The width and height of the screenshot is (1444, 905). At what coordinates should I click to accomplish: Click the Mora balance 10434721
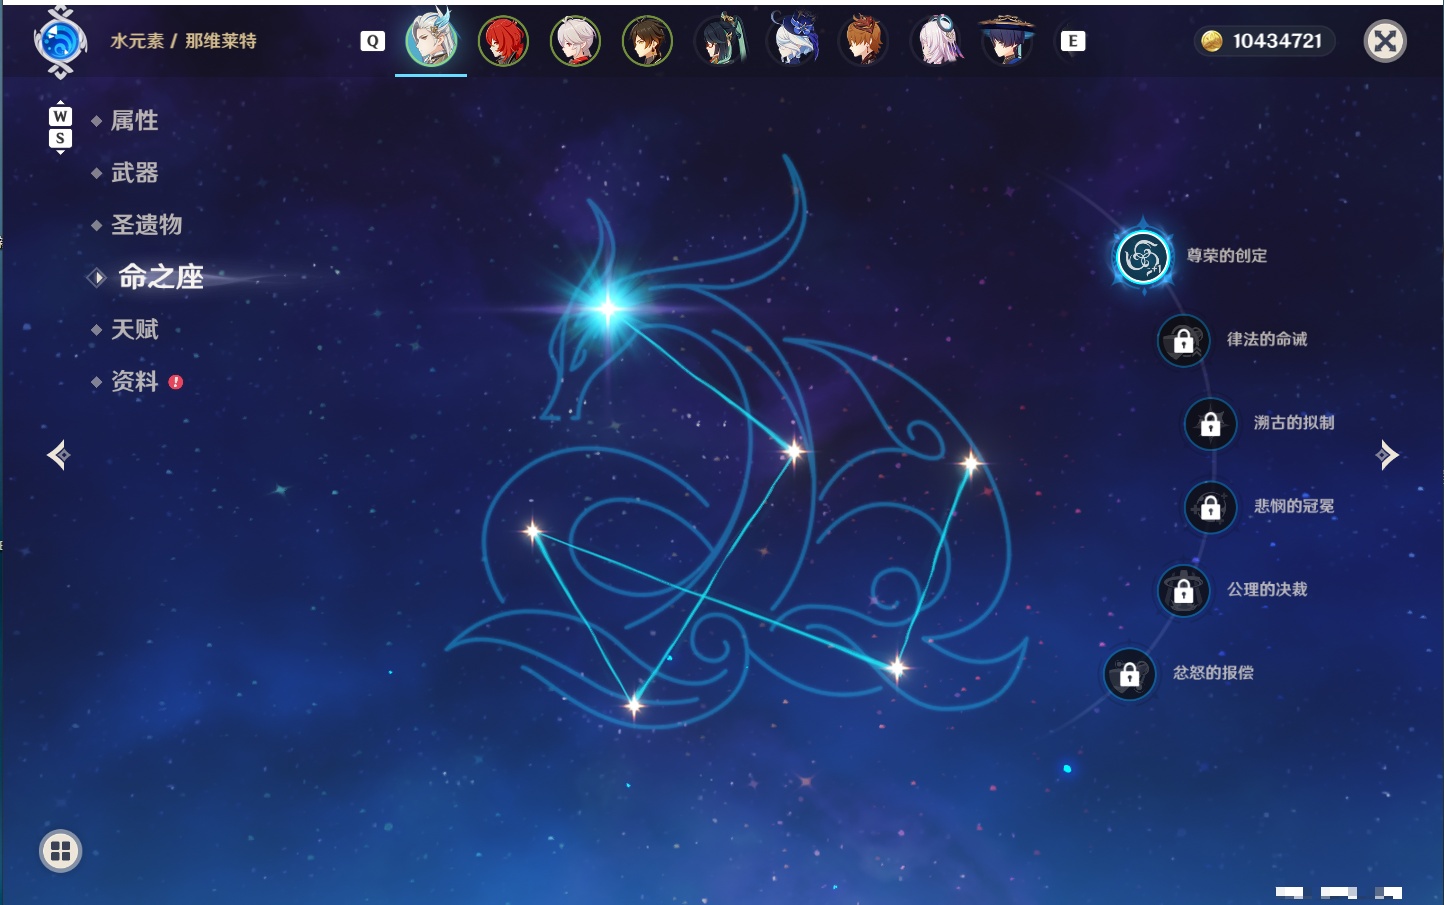[x=1265, y=41]
